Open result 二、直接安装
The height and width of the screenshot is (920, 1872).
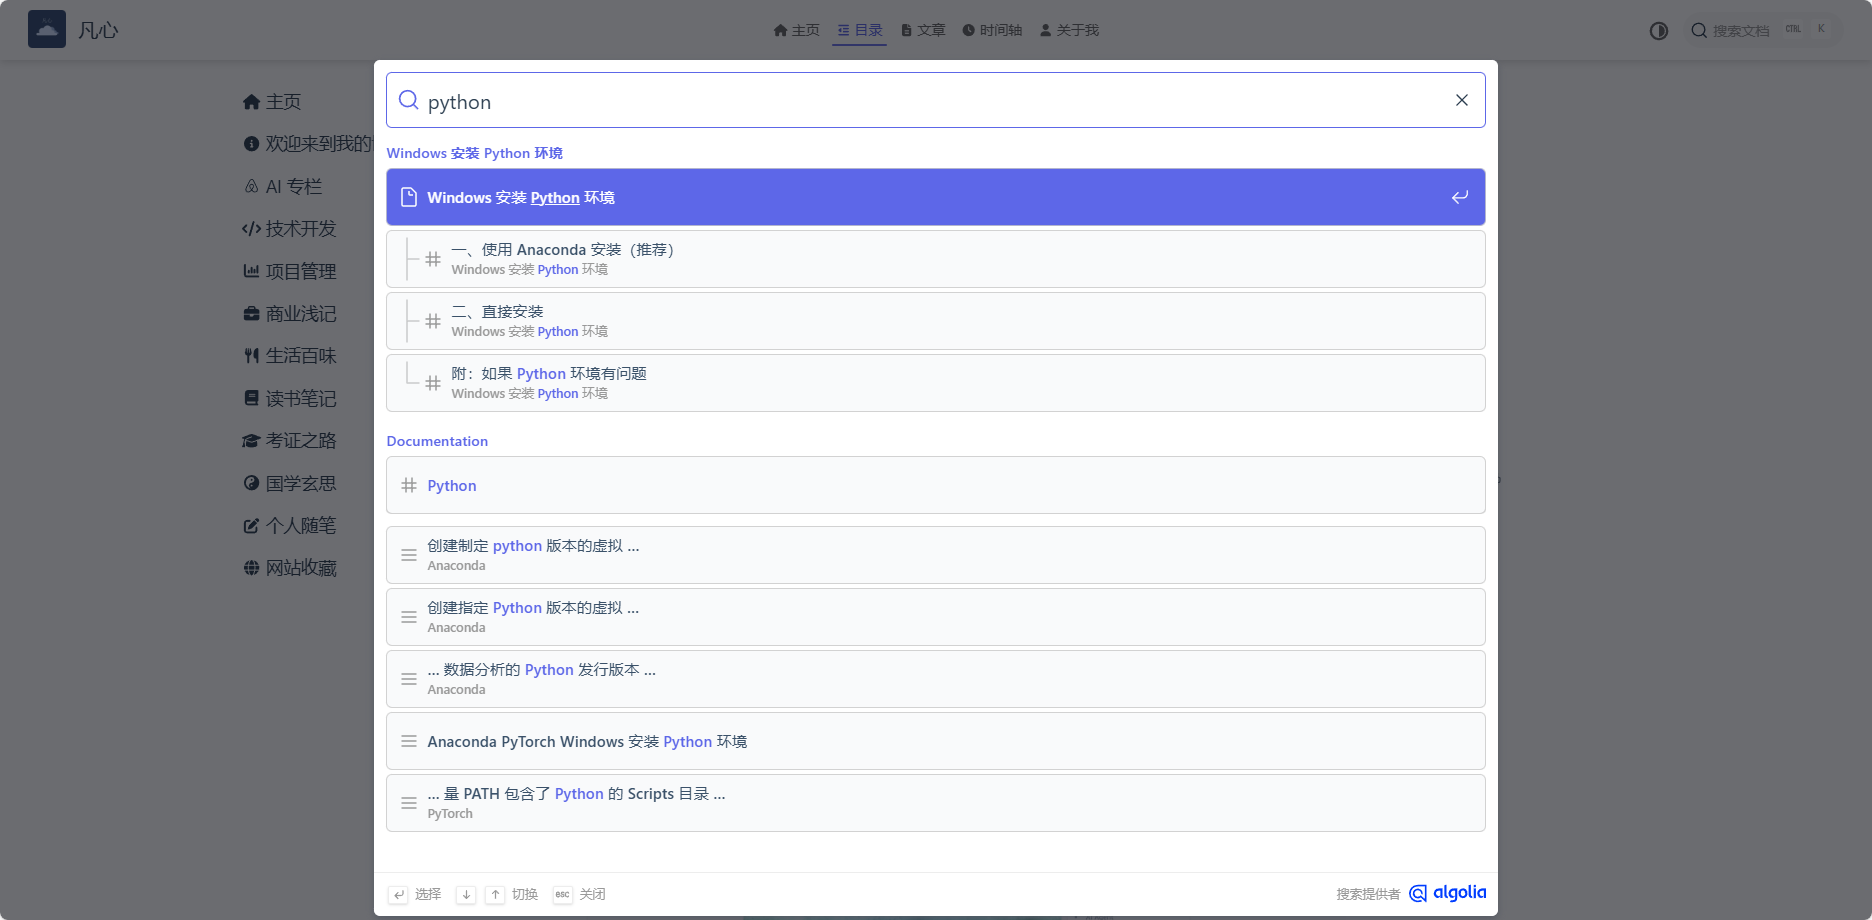[936, 321]
